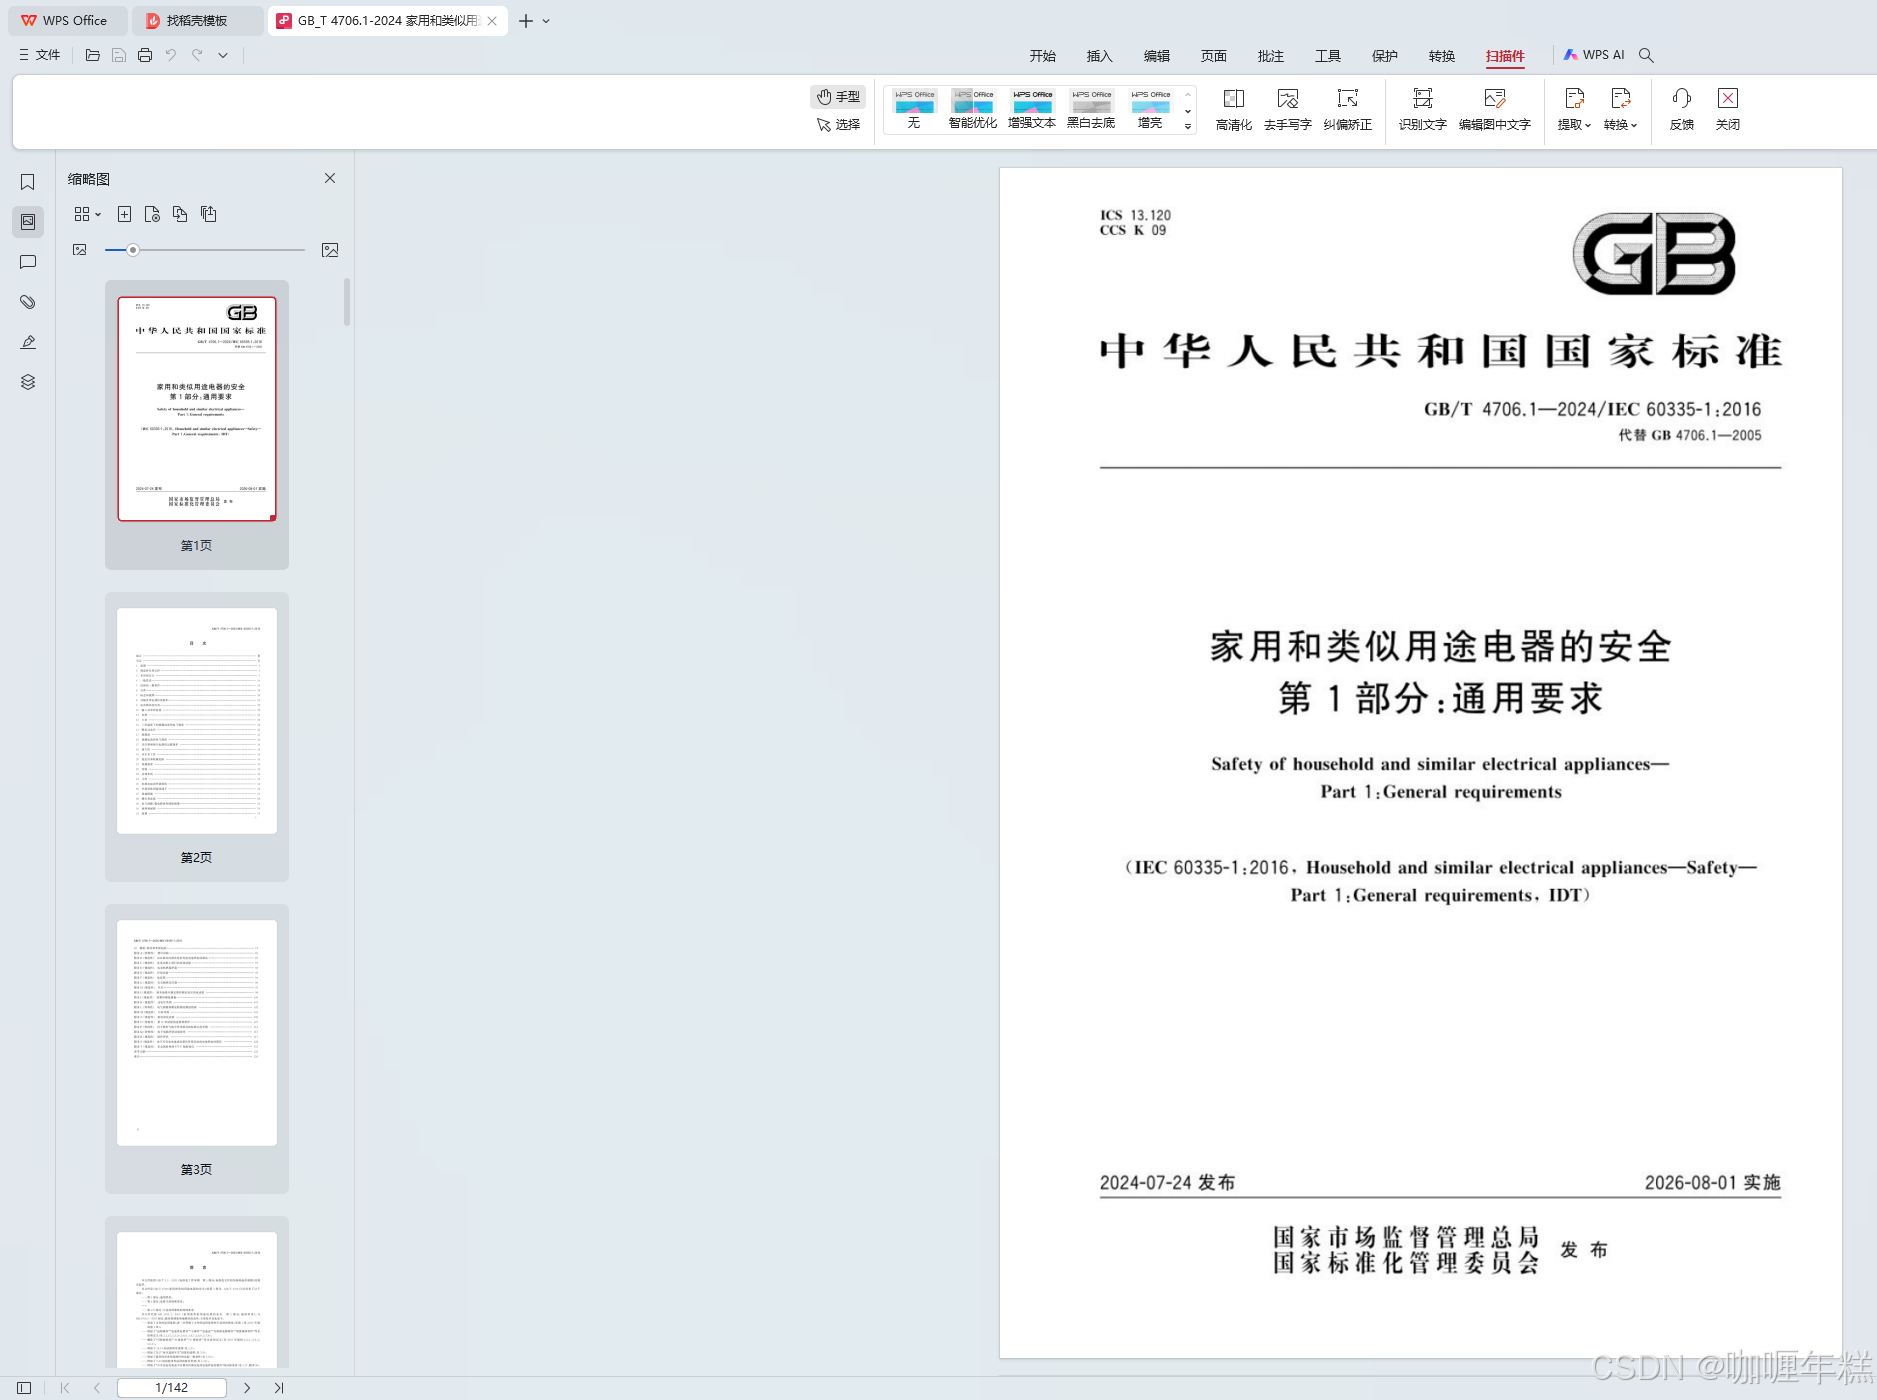
Task: Switch to the WPS Office home tab
Action: click(x=67, y=21)
